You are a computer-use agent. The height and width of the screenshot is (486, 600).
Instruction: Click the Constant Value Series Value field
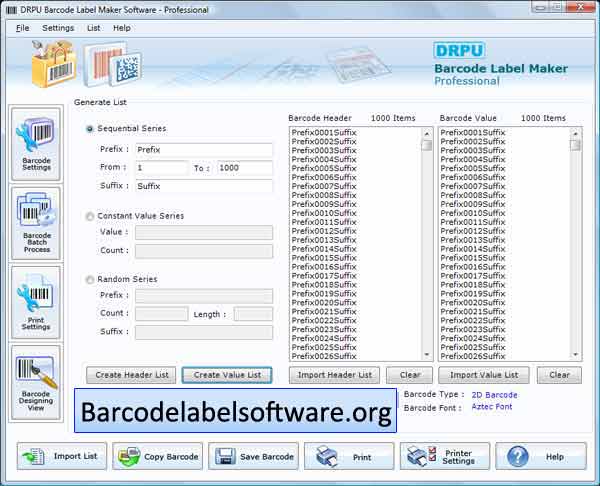204,233
